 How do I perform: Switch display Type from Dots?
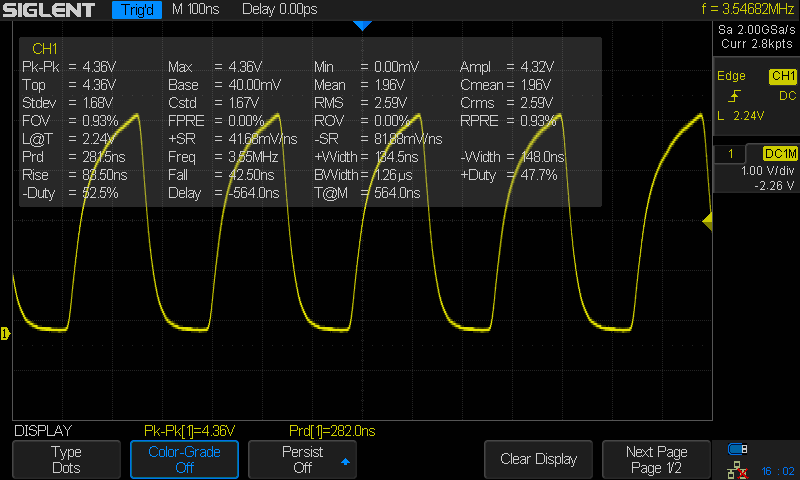(x=66, y=459)
